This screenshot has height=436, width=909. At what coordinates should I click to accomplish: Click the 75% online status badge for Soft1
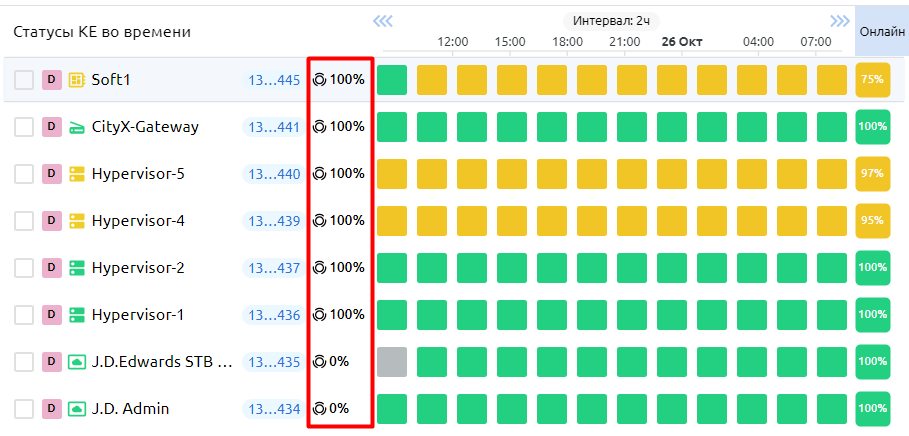(x=872, y=80)
